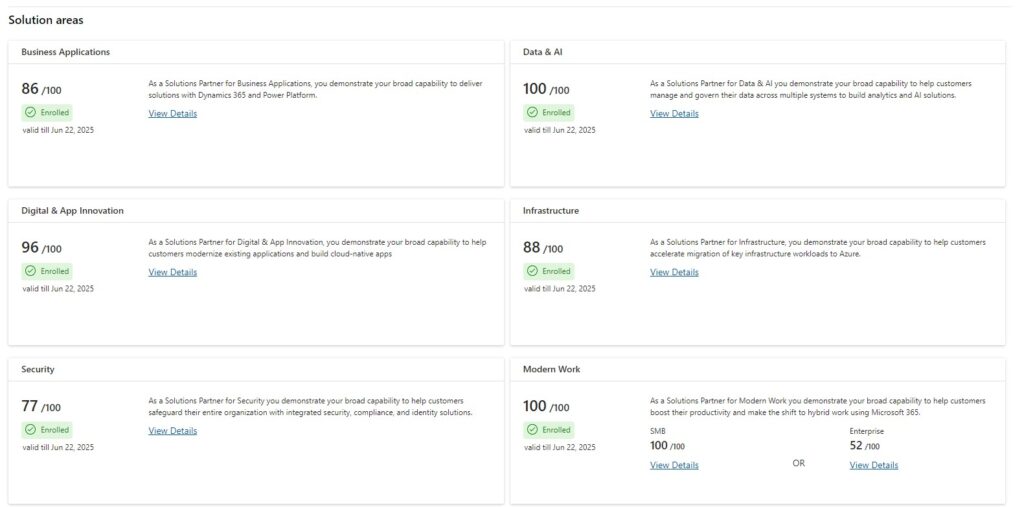This screenshot has width=1024, height=507.
Task: Open View Details for Infrastructure
Action: pyautogui.click(x=674, y=272)
